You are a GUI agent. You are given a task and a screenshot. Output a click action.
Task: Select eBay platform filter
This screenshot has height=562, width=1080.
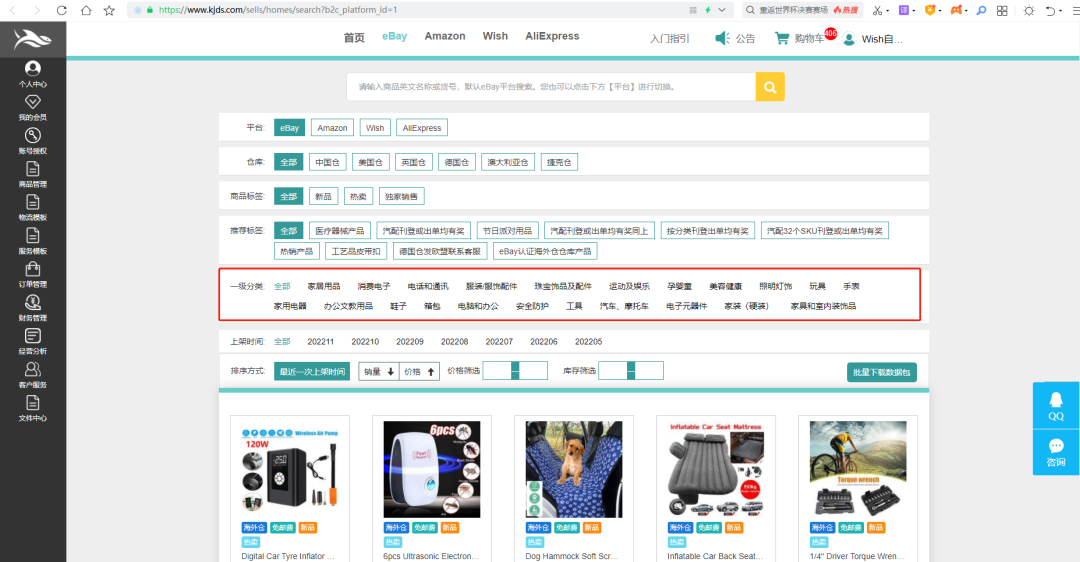[289, 128]
